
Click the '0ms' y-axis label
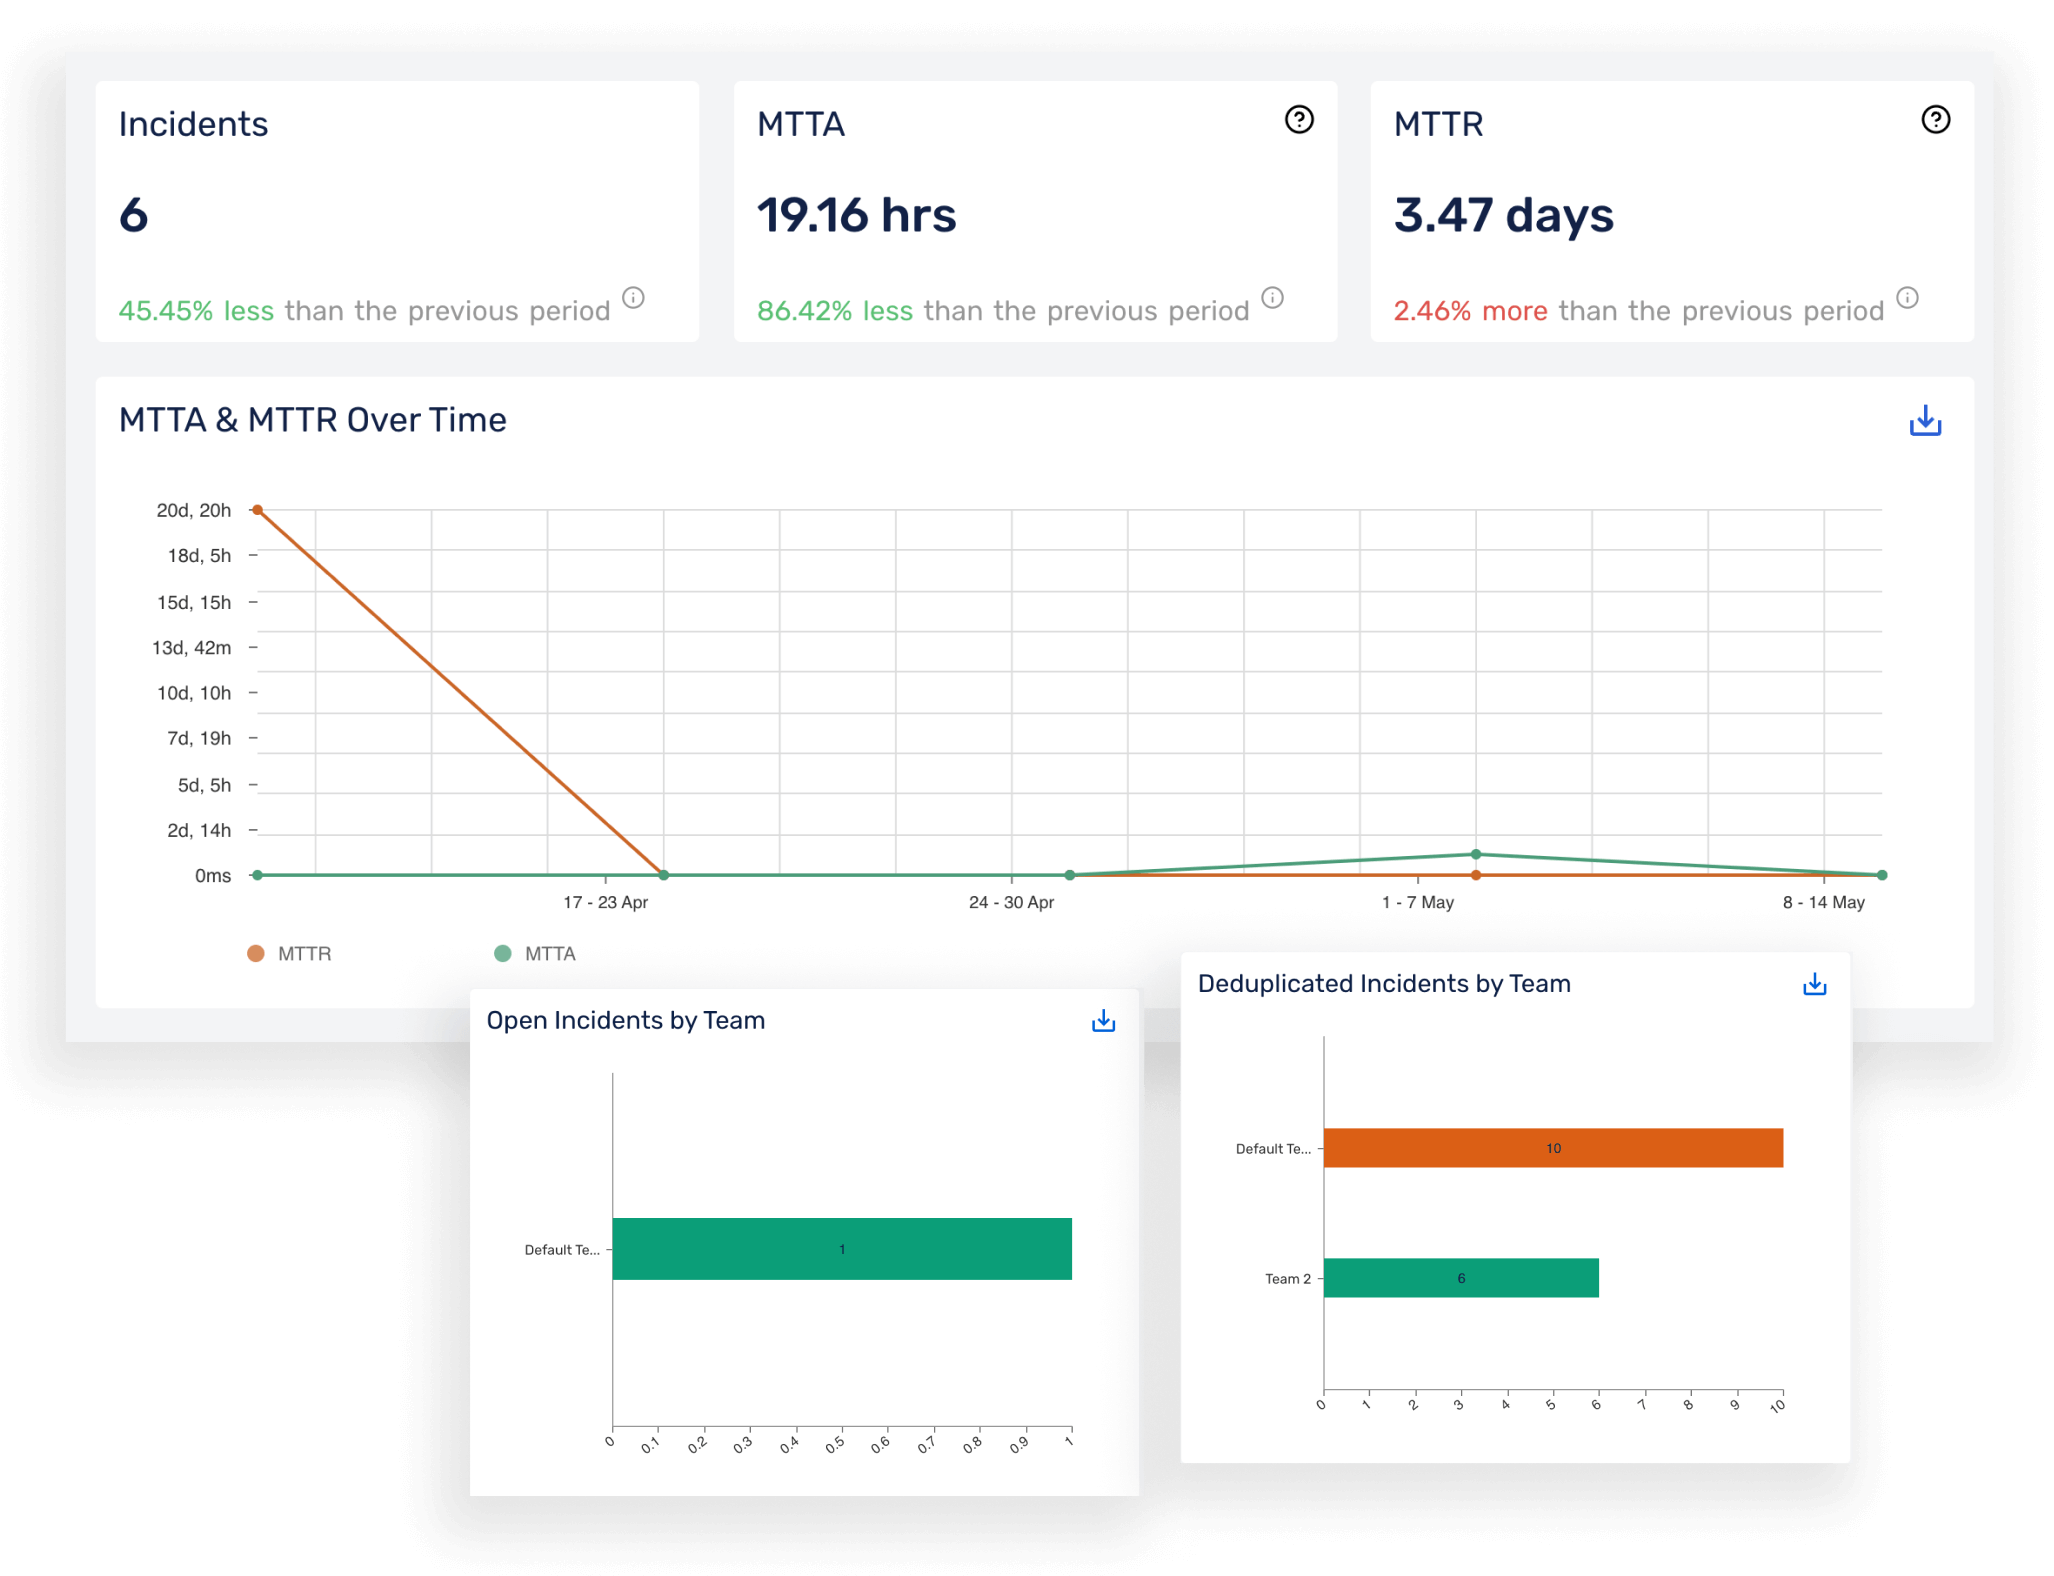(212, 875)
